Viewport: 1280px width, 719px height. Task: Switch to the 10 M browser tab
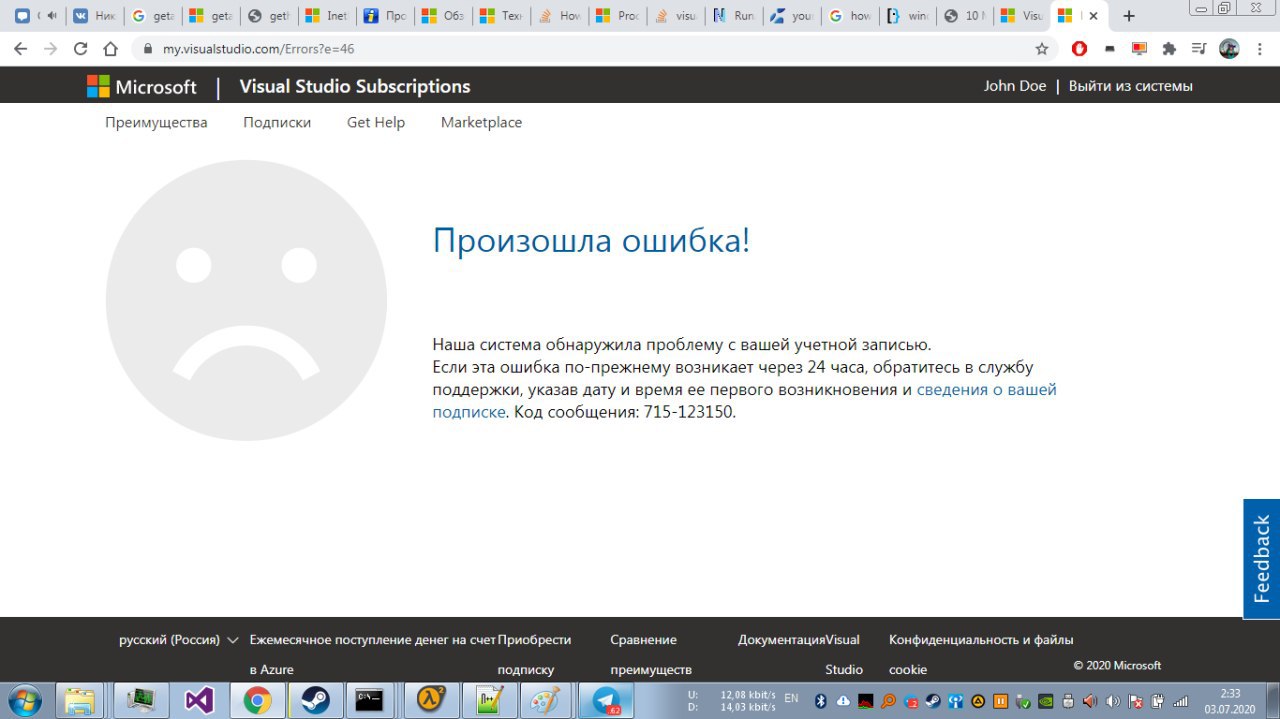[x=964, y=16]
